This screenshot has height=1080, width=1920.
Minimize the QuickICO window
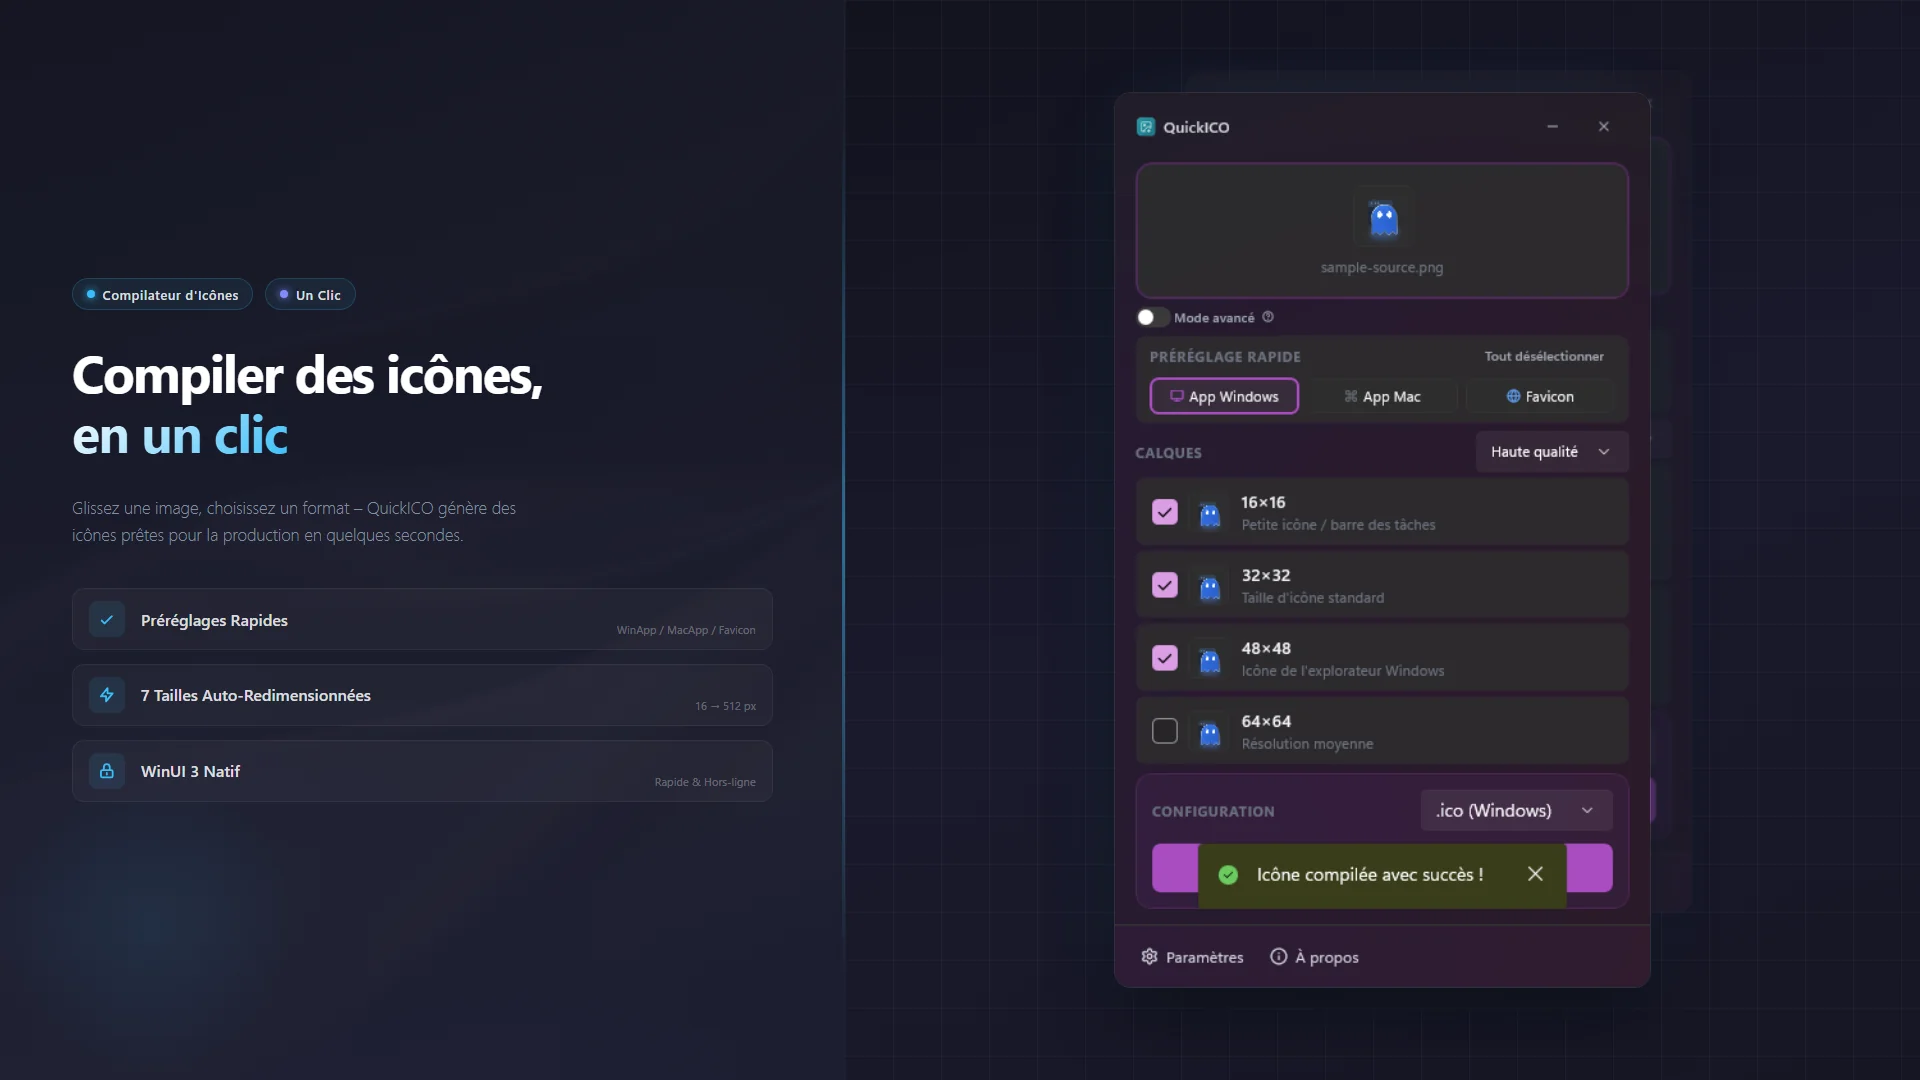[1552, 127]
